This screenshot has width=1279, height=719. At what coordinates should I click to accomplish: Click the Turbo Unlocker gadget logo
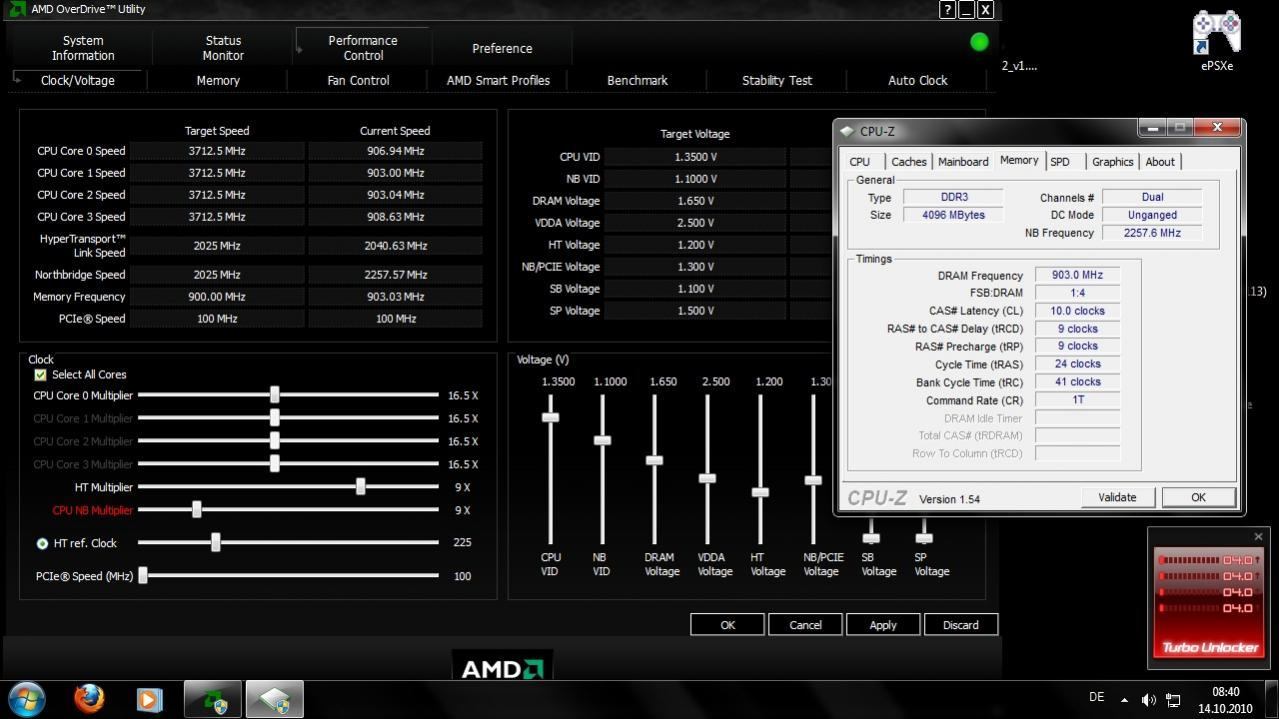click(1209, 647)
